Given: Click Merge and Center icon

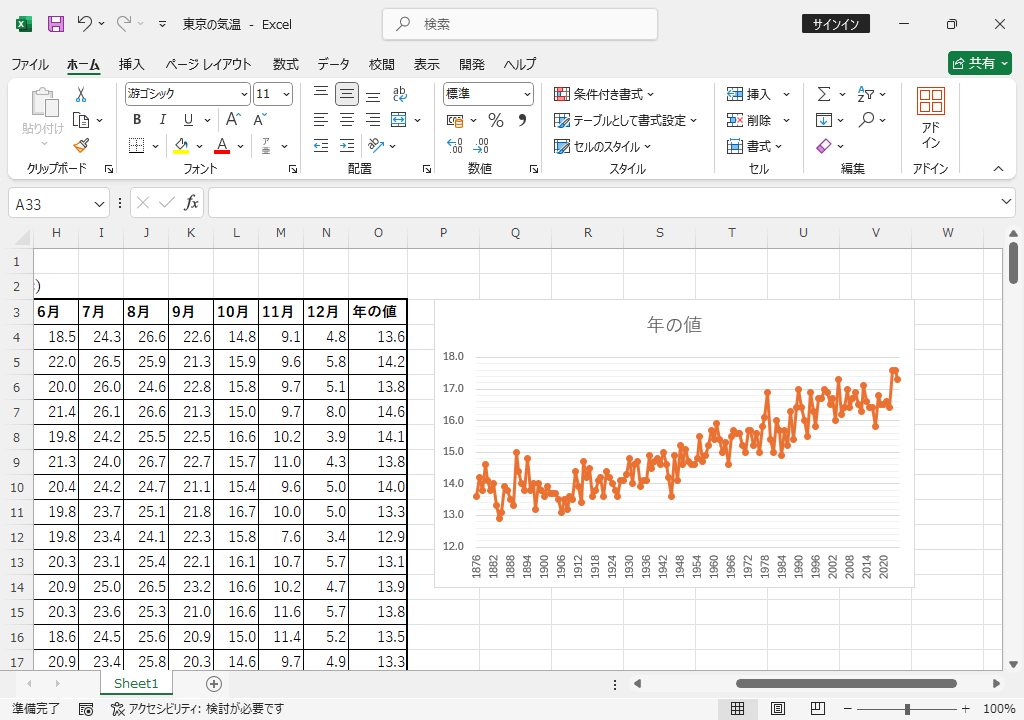Looking at the screenshot, I should 398,120.
